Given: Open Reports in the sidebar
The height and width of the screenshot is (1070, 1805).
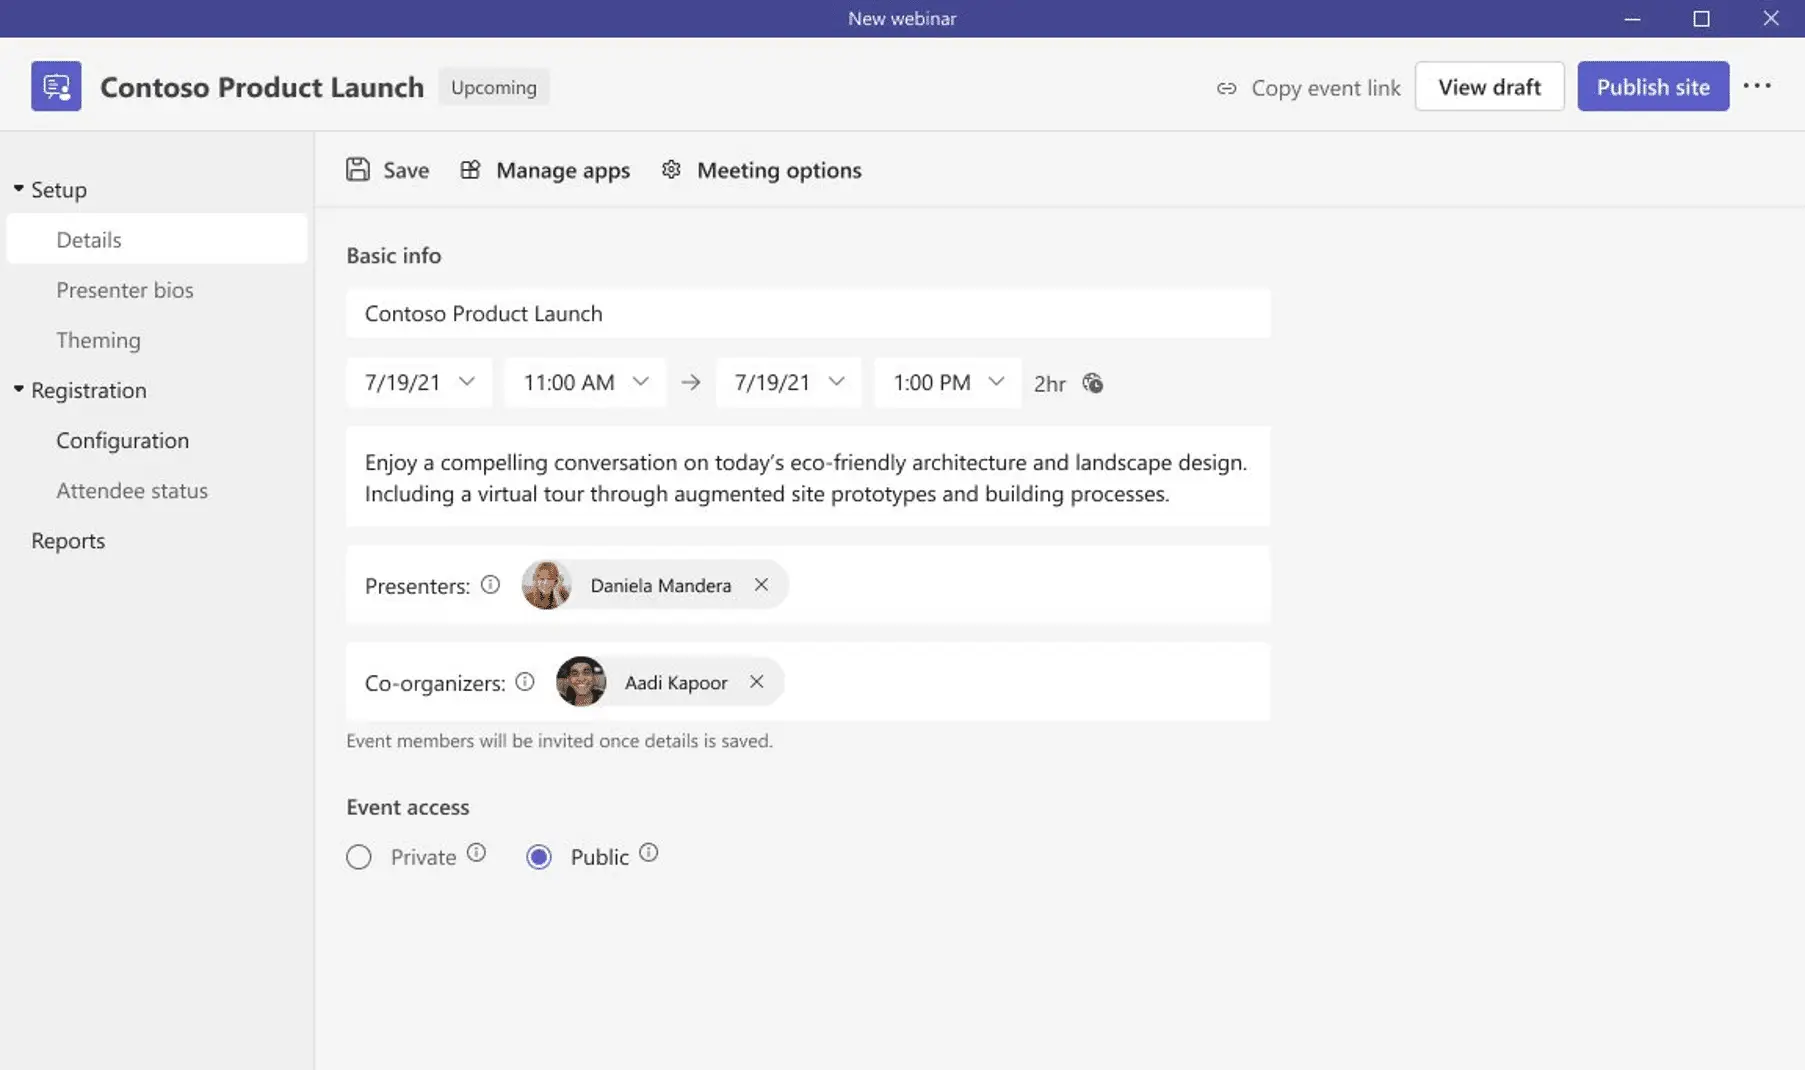Looking at the screenshot, I should click(x=68, y=540).
